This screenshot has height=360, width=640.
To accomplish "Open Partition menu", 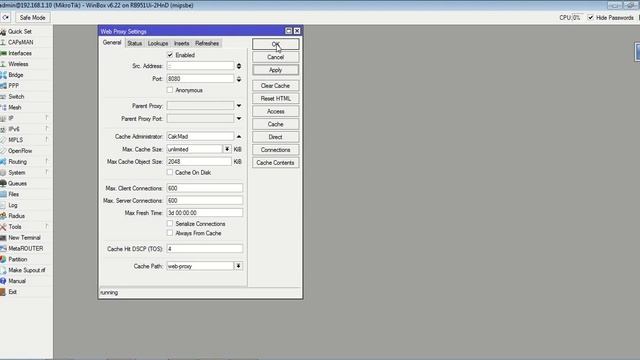I will point(18,259).
